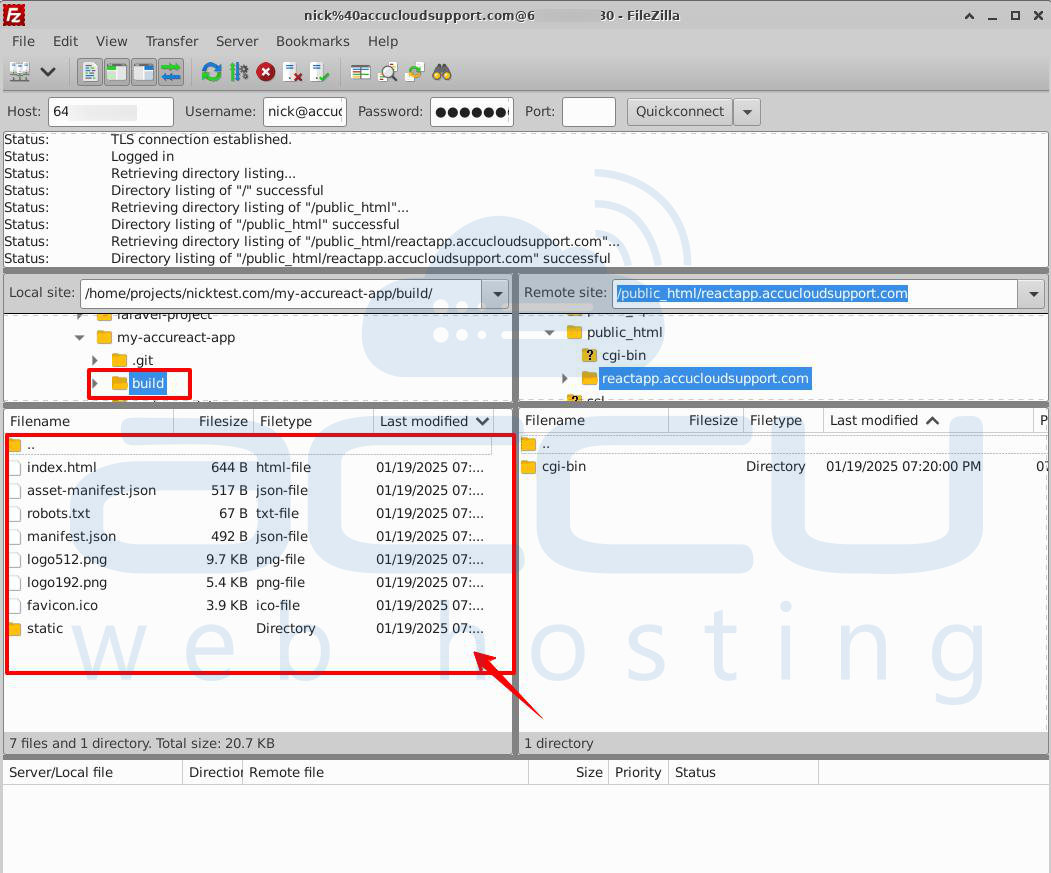Open the Server menu

pyautogui.click(x=237, y=42)
